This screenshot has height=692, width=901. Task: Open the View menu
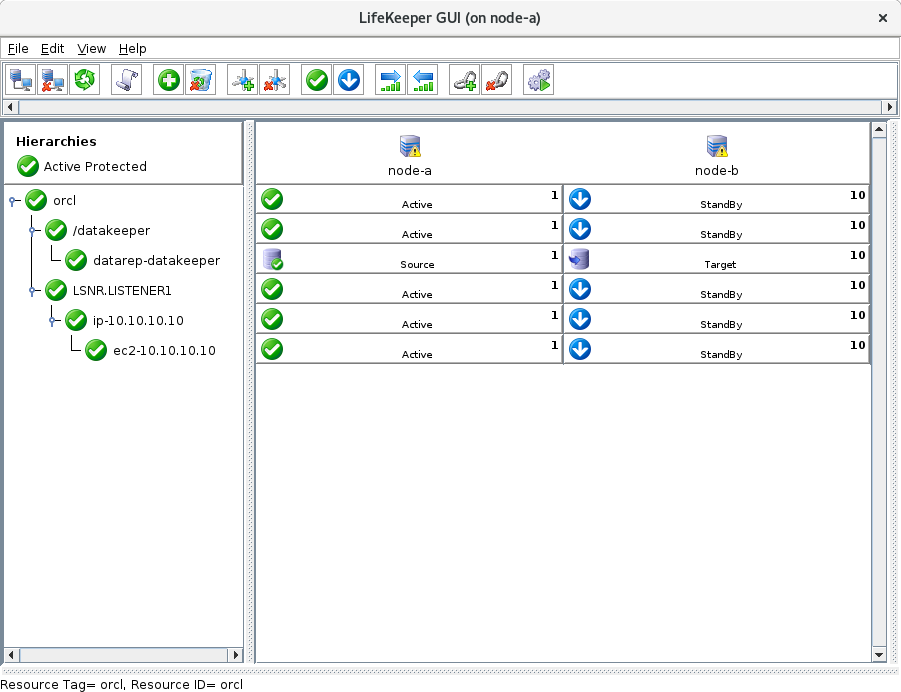pyautogui.click(x=91, y=48)
